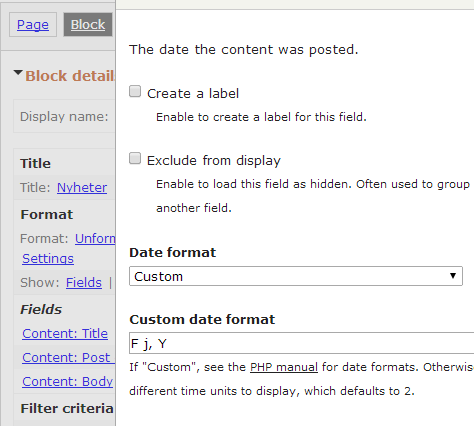
Task: Click the "Create a label" text label
Action: (x=193, y=93)
